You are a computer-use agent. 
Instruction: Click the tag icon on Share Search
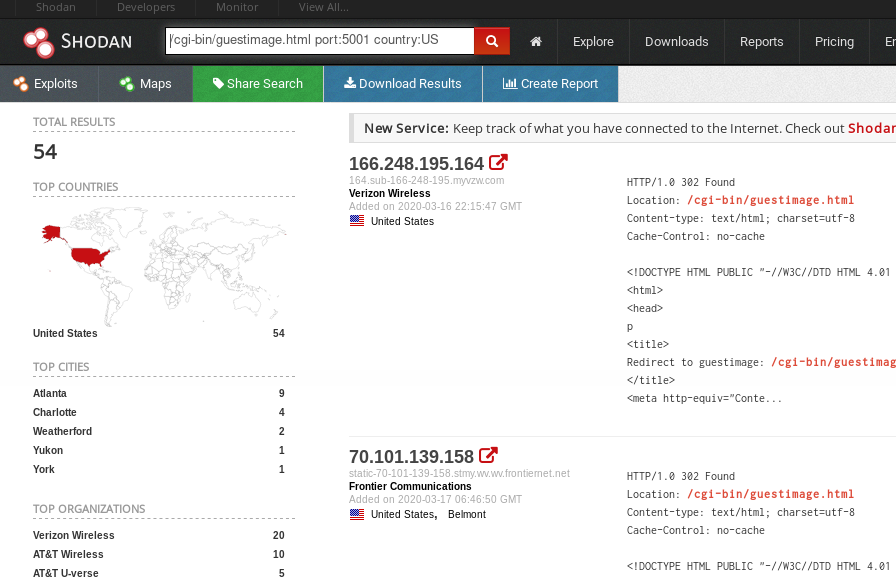click(x=218, y=83)
